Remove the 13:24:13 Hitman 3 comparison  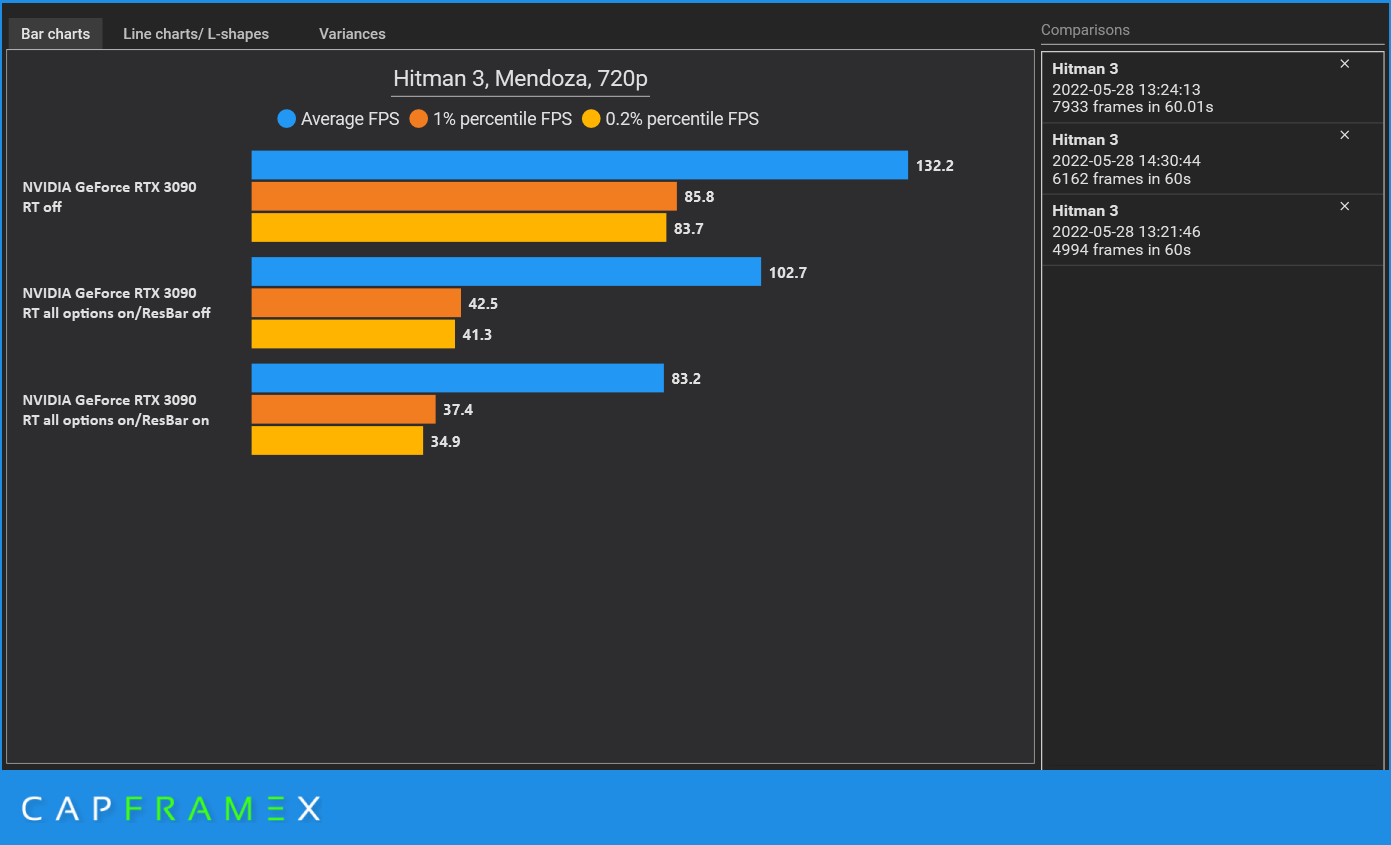[x=1344, y=64]
